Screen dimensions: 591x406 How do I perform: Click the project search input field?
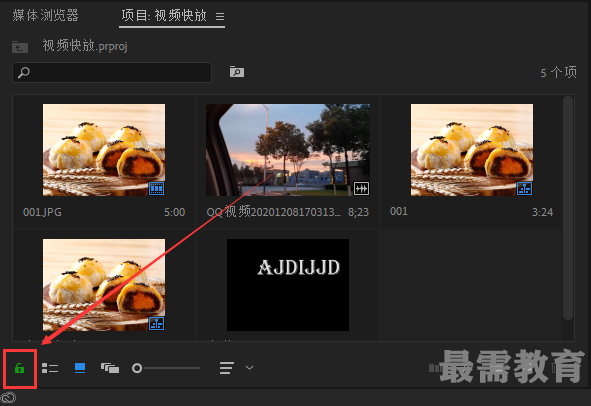(x=112, y=72)
